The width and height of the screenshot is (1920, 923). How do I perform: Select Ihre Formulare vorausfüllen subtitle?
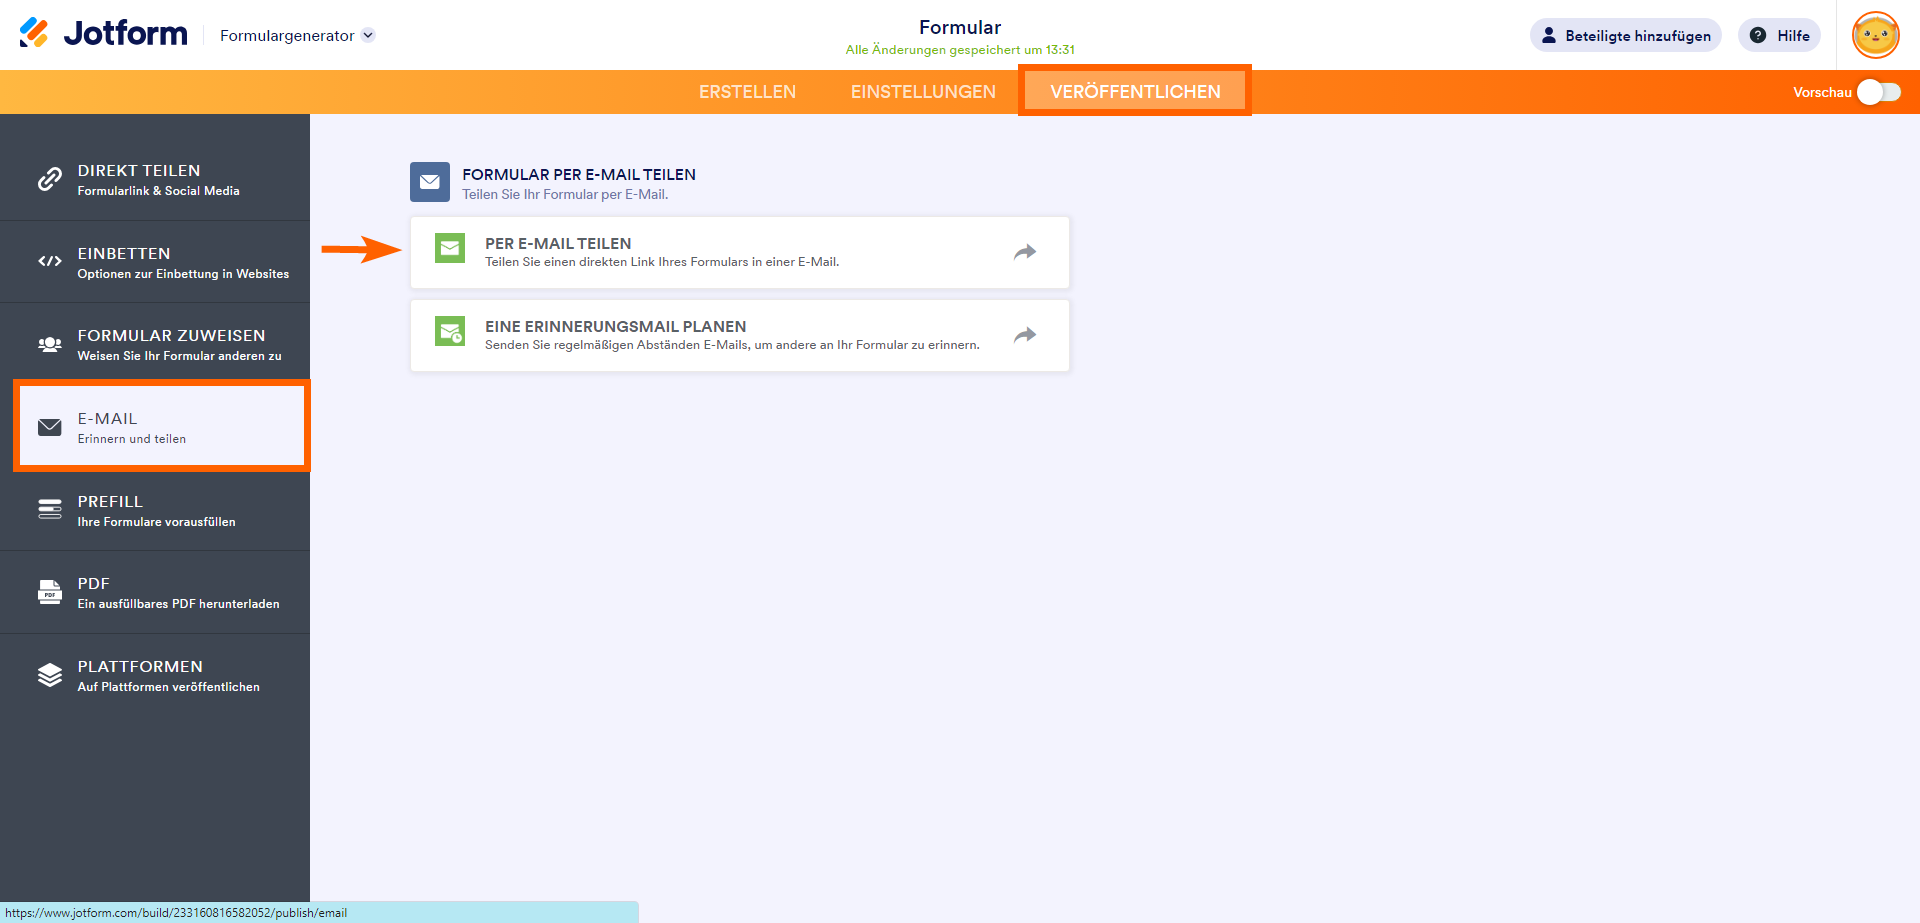(x=157, y=522)
